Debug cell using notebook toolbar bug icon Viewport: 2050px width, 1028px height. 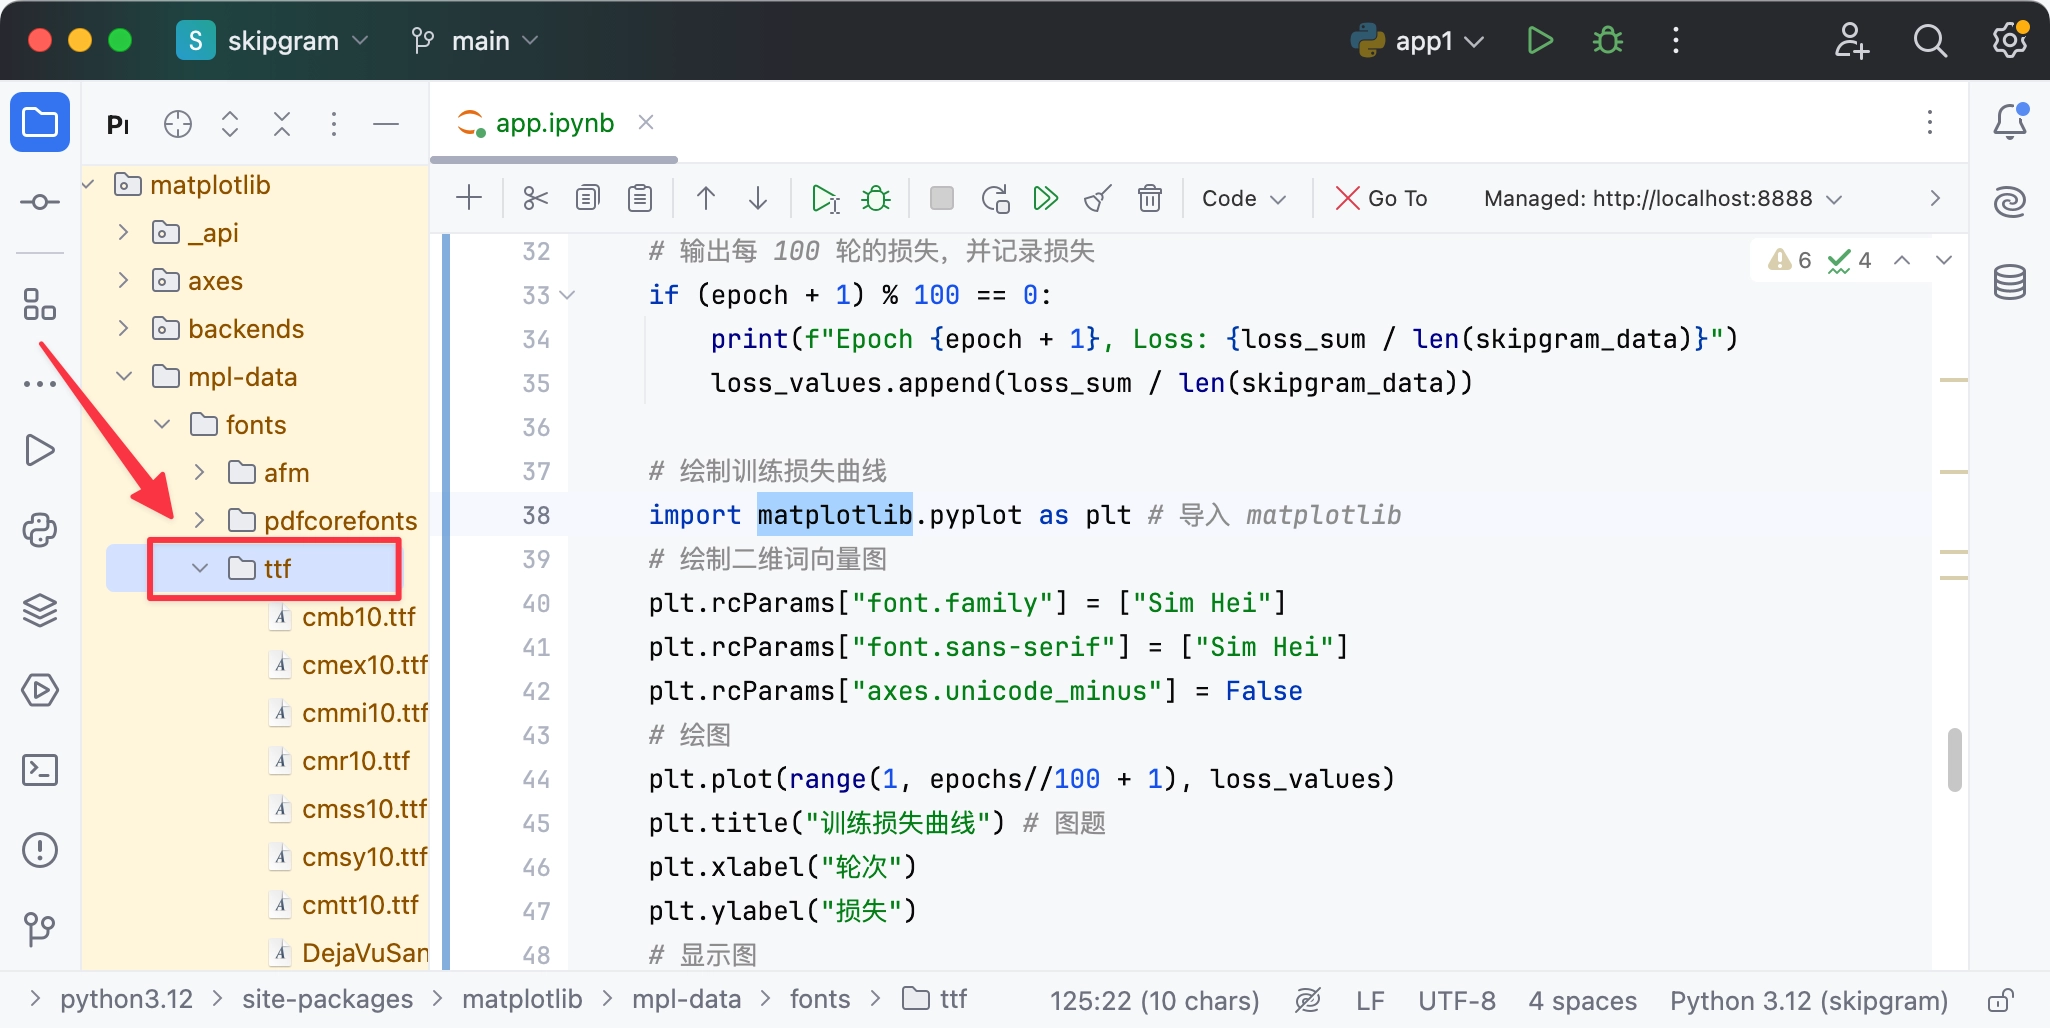tap(876, 198)
